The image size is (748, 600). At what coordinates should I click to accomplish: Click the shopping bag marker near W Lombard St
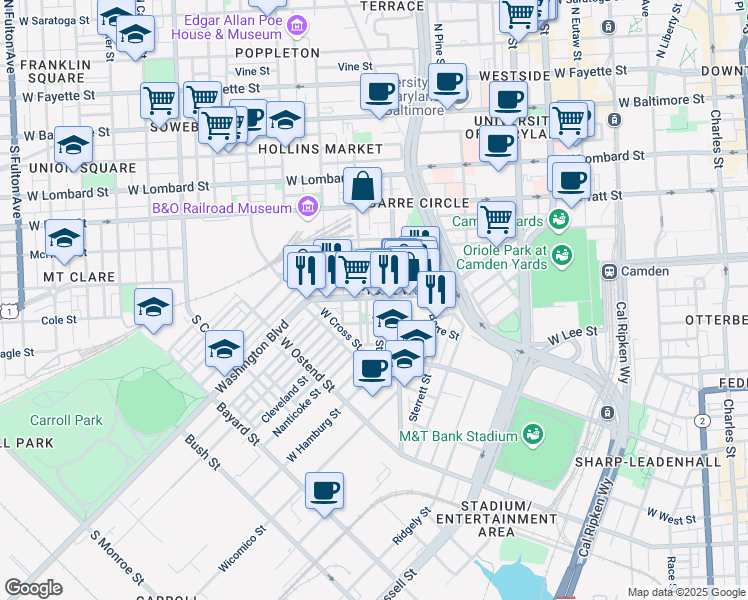coord(363,186)
